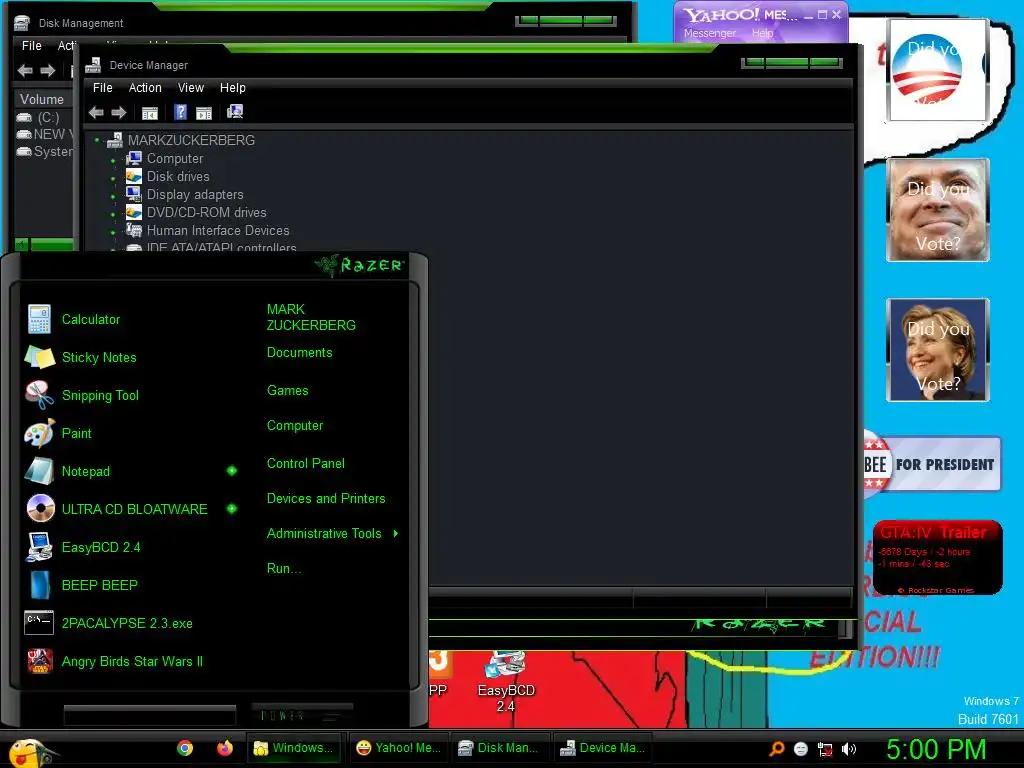Open Firefox from the taskbar

[x=225, y=748]
